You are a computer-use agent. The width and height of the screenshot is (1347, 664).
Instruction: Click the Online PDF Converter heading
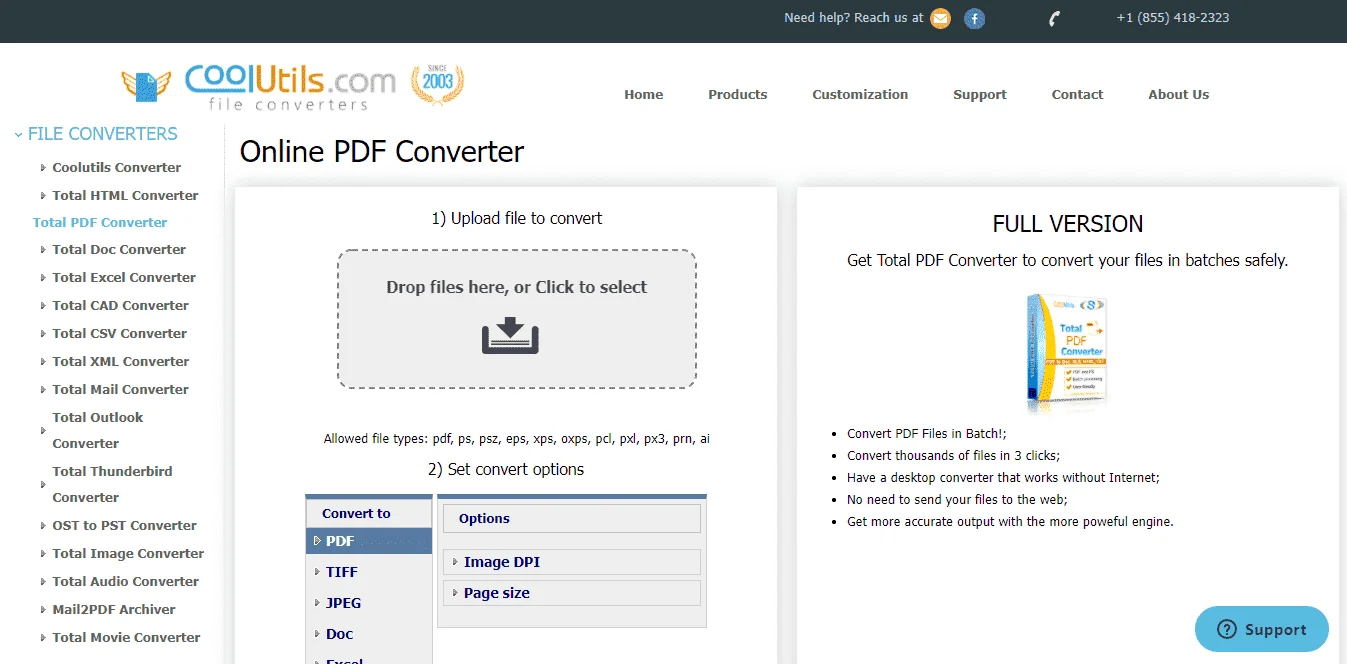coord(382,152)
